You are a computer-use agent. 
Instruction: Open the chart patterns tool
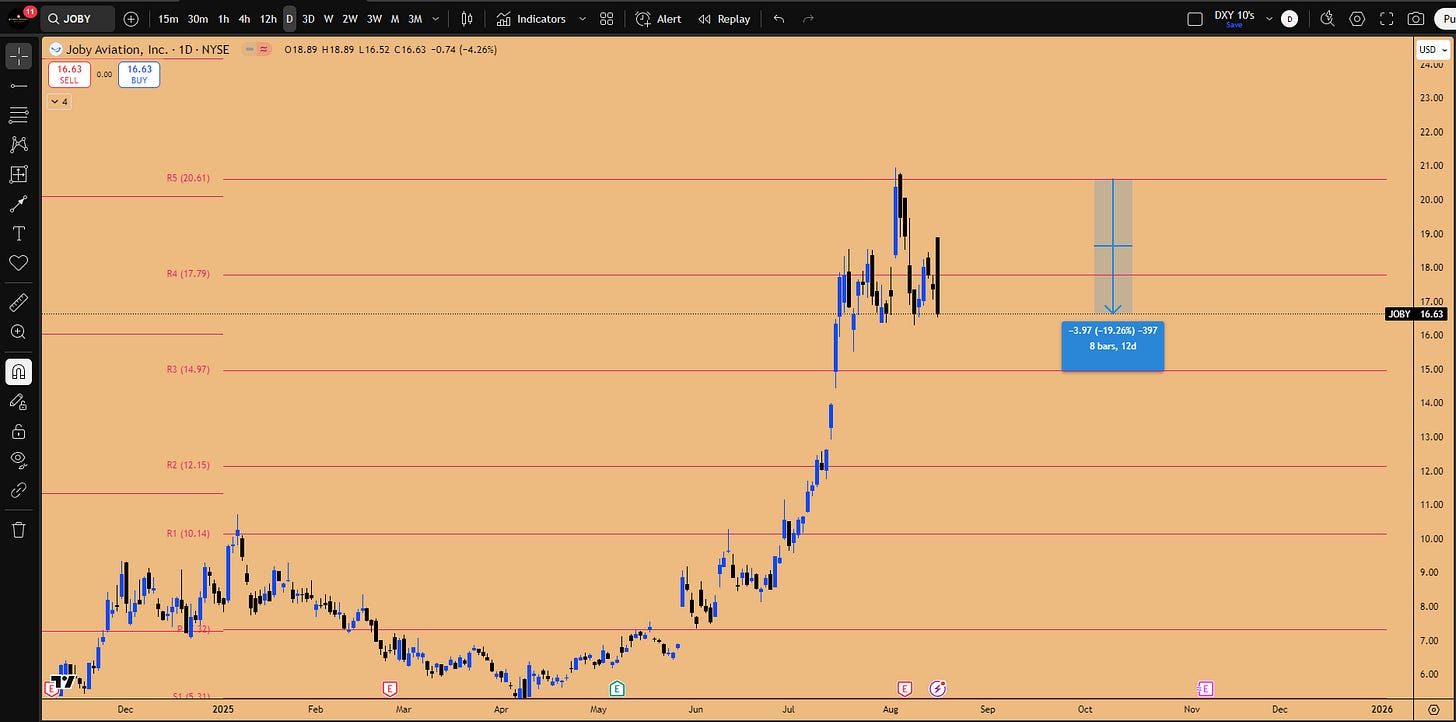coord(18,145)
